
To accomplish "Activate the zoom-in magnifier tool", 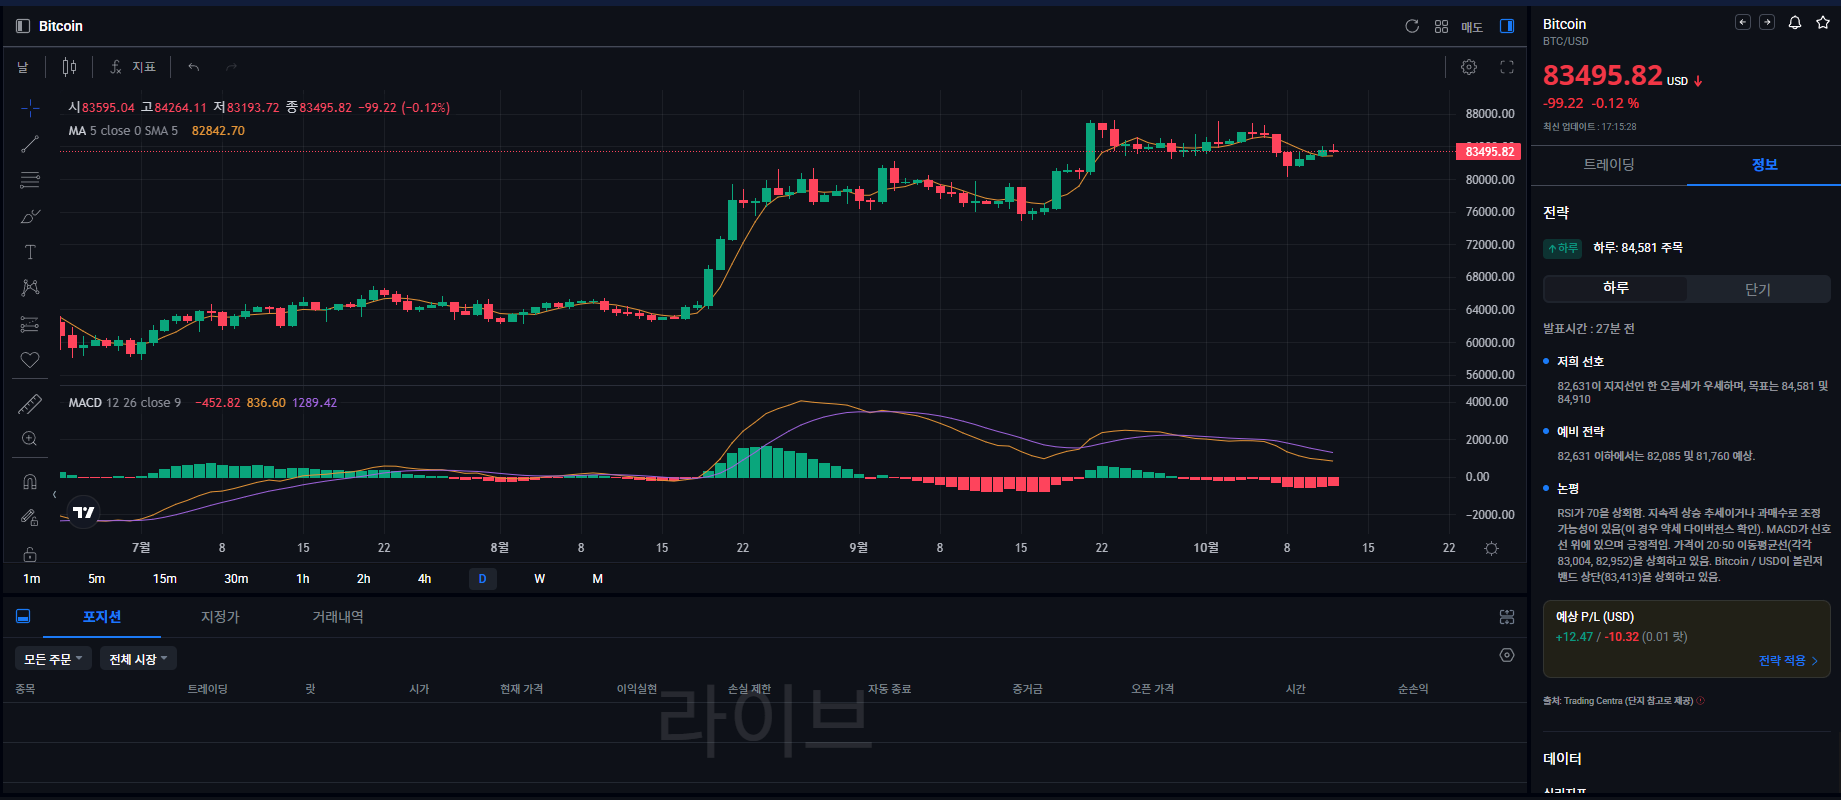I will coord(30,439).
